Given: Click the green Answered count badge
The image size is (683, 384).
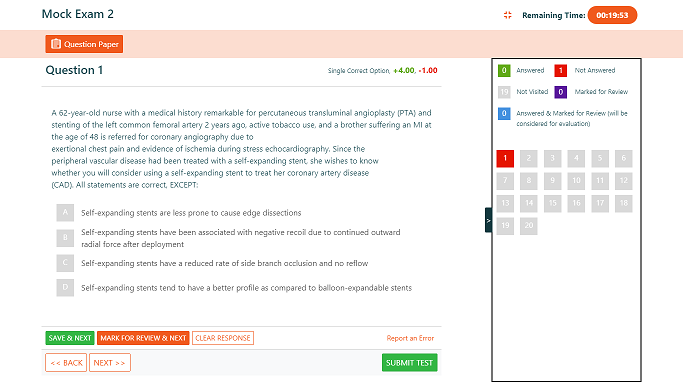Looking at the screenshot, I should click(504, 71).
